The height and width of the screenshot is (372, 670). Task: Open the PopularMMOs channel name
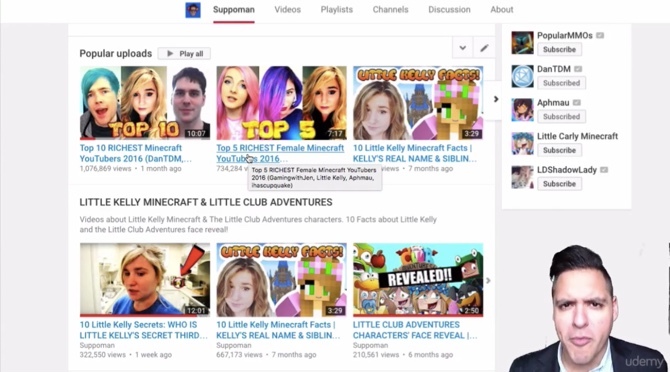pos(564,35)
